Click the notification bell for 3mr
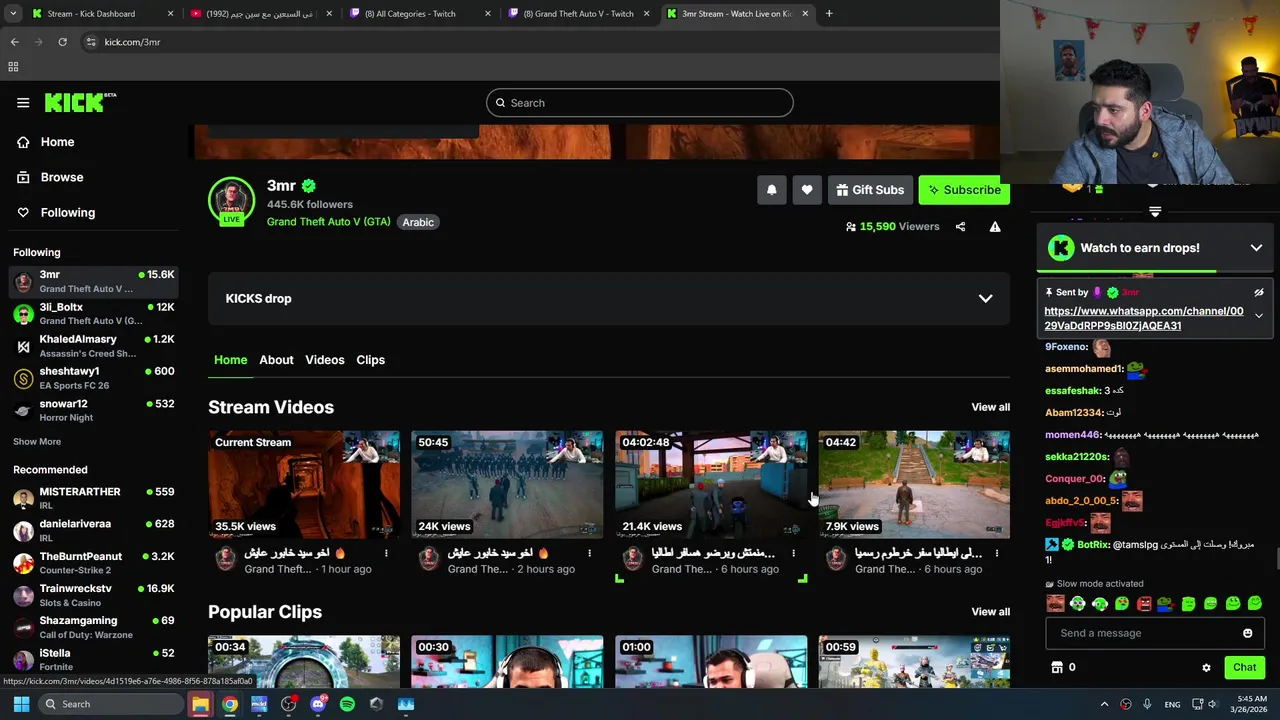1280x720 pixels. [772, 190]
